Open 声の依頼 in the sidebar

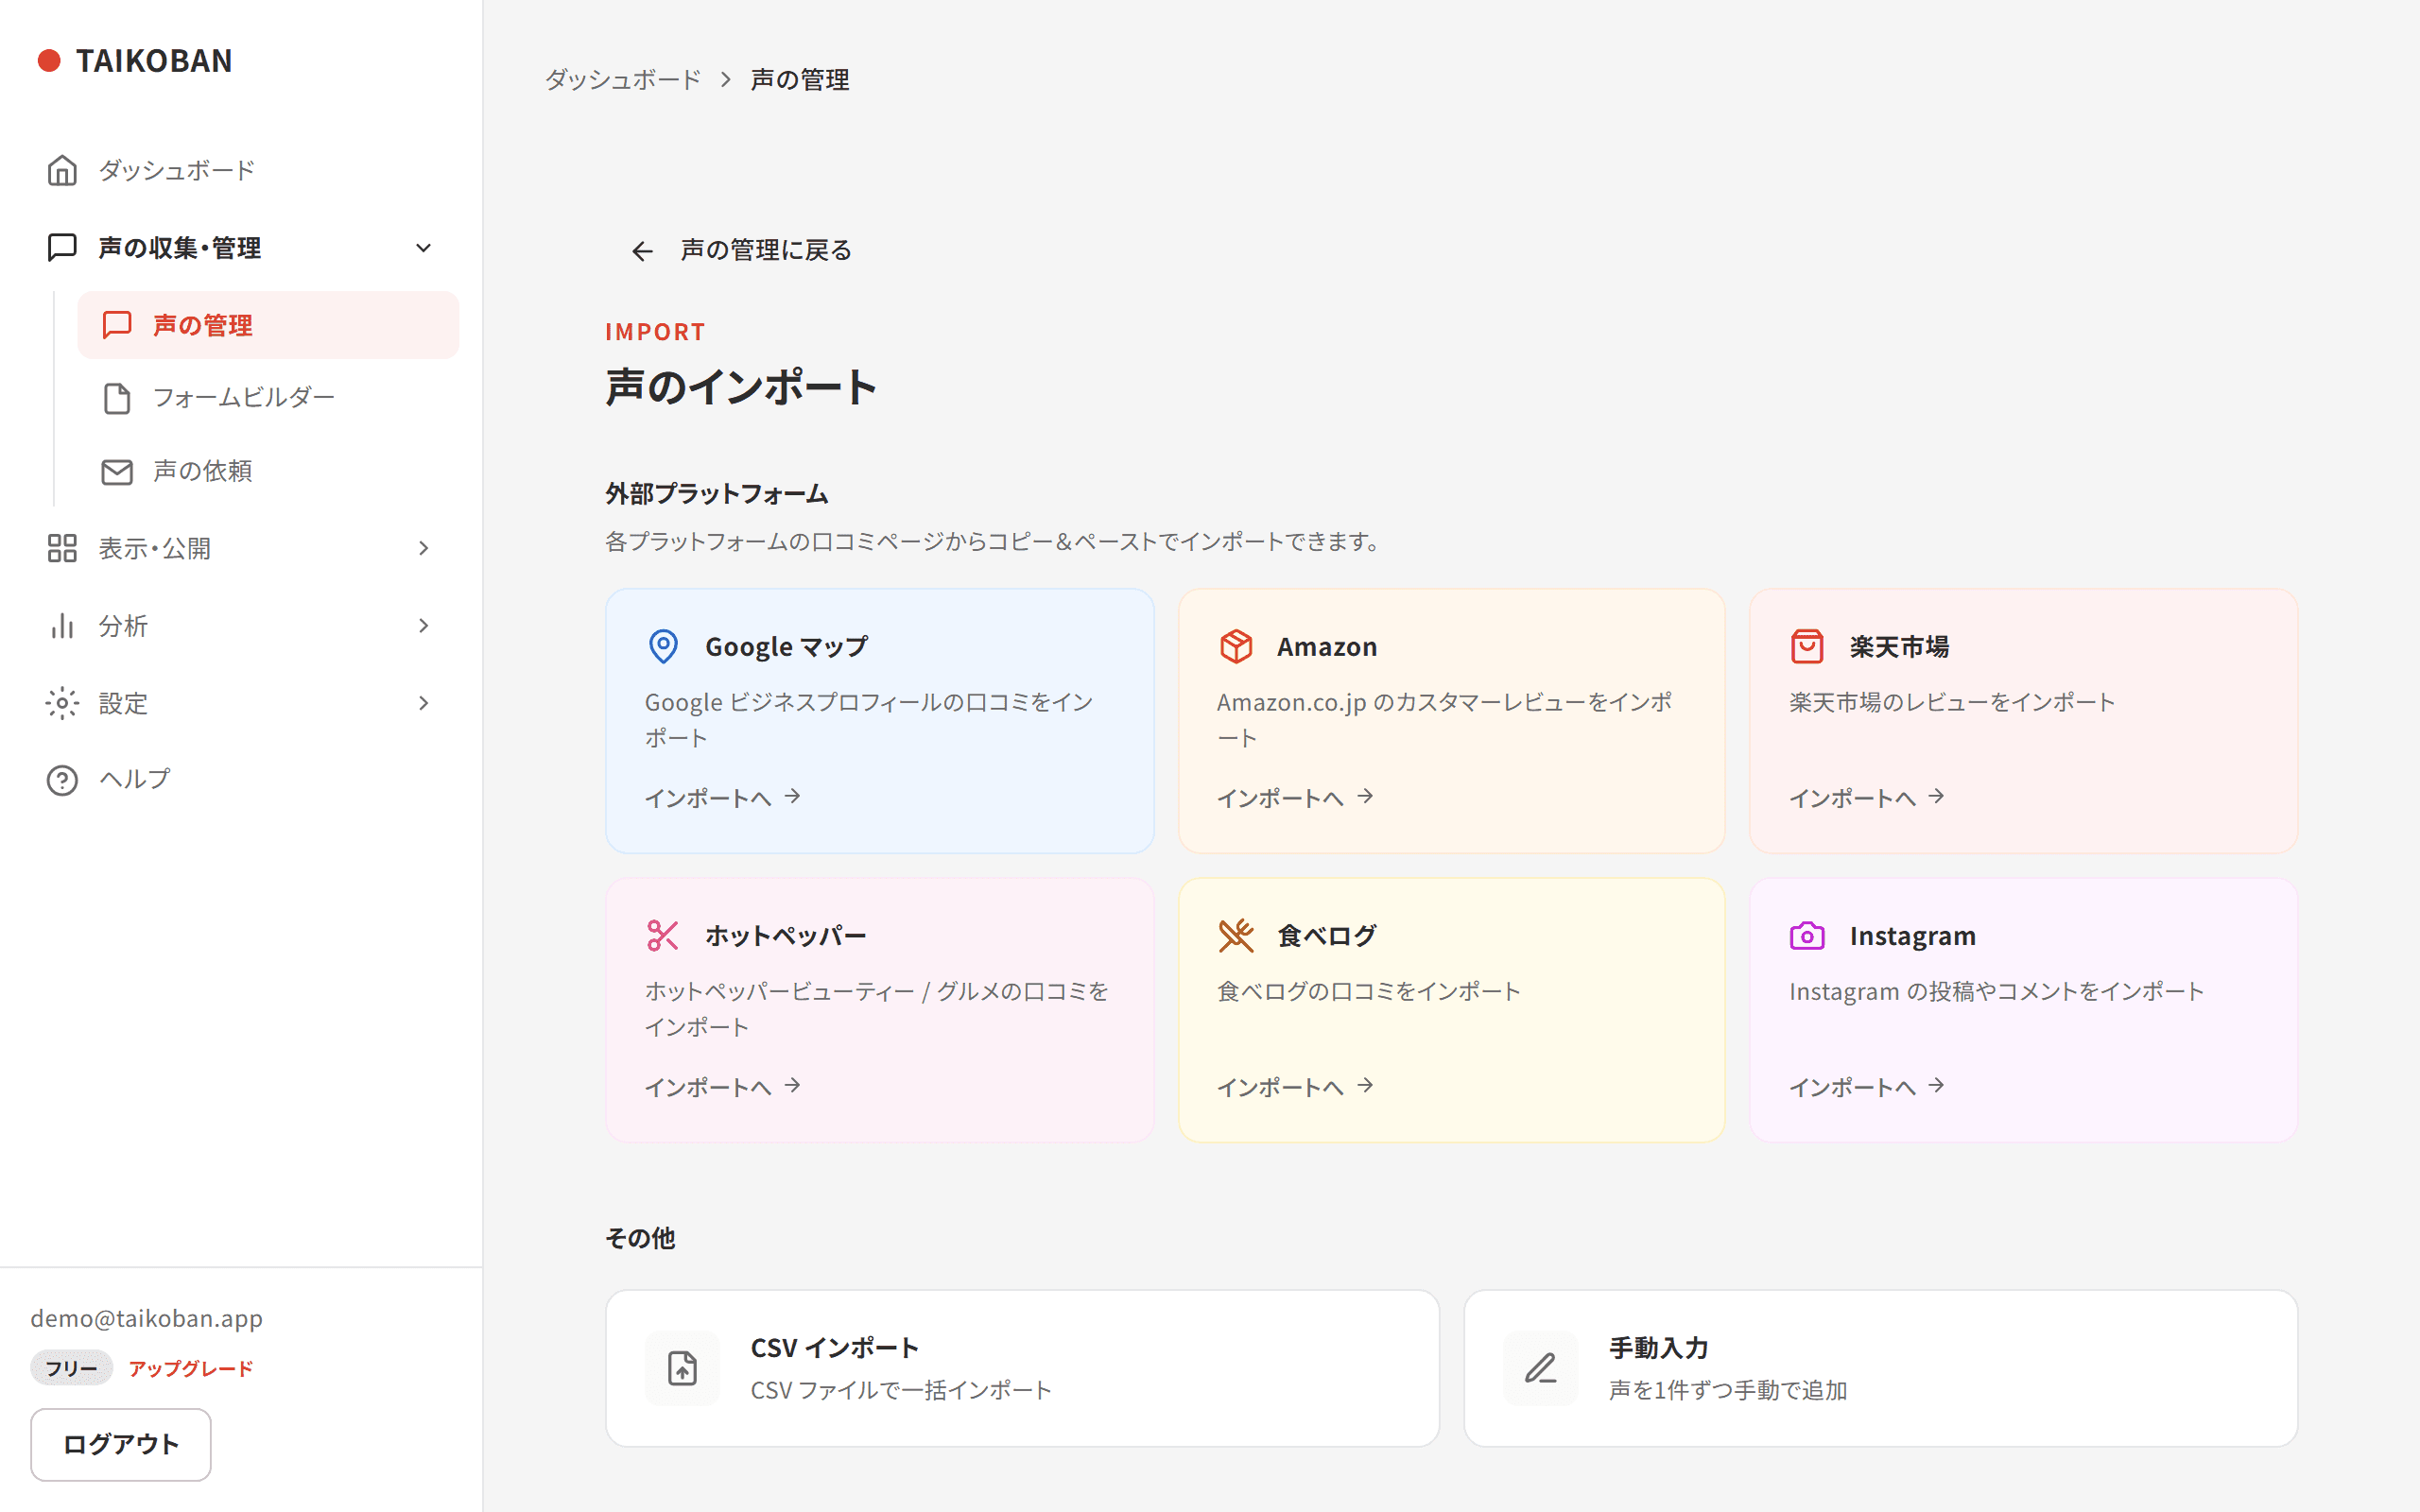[268, 471]
